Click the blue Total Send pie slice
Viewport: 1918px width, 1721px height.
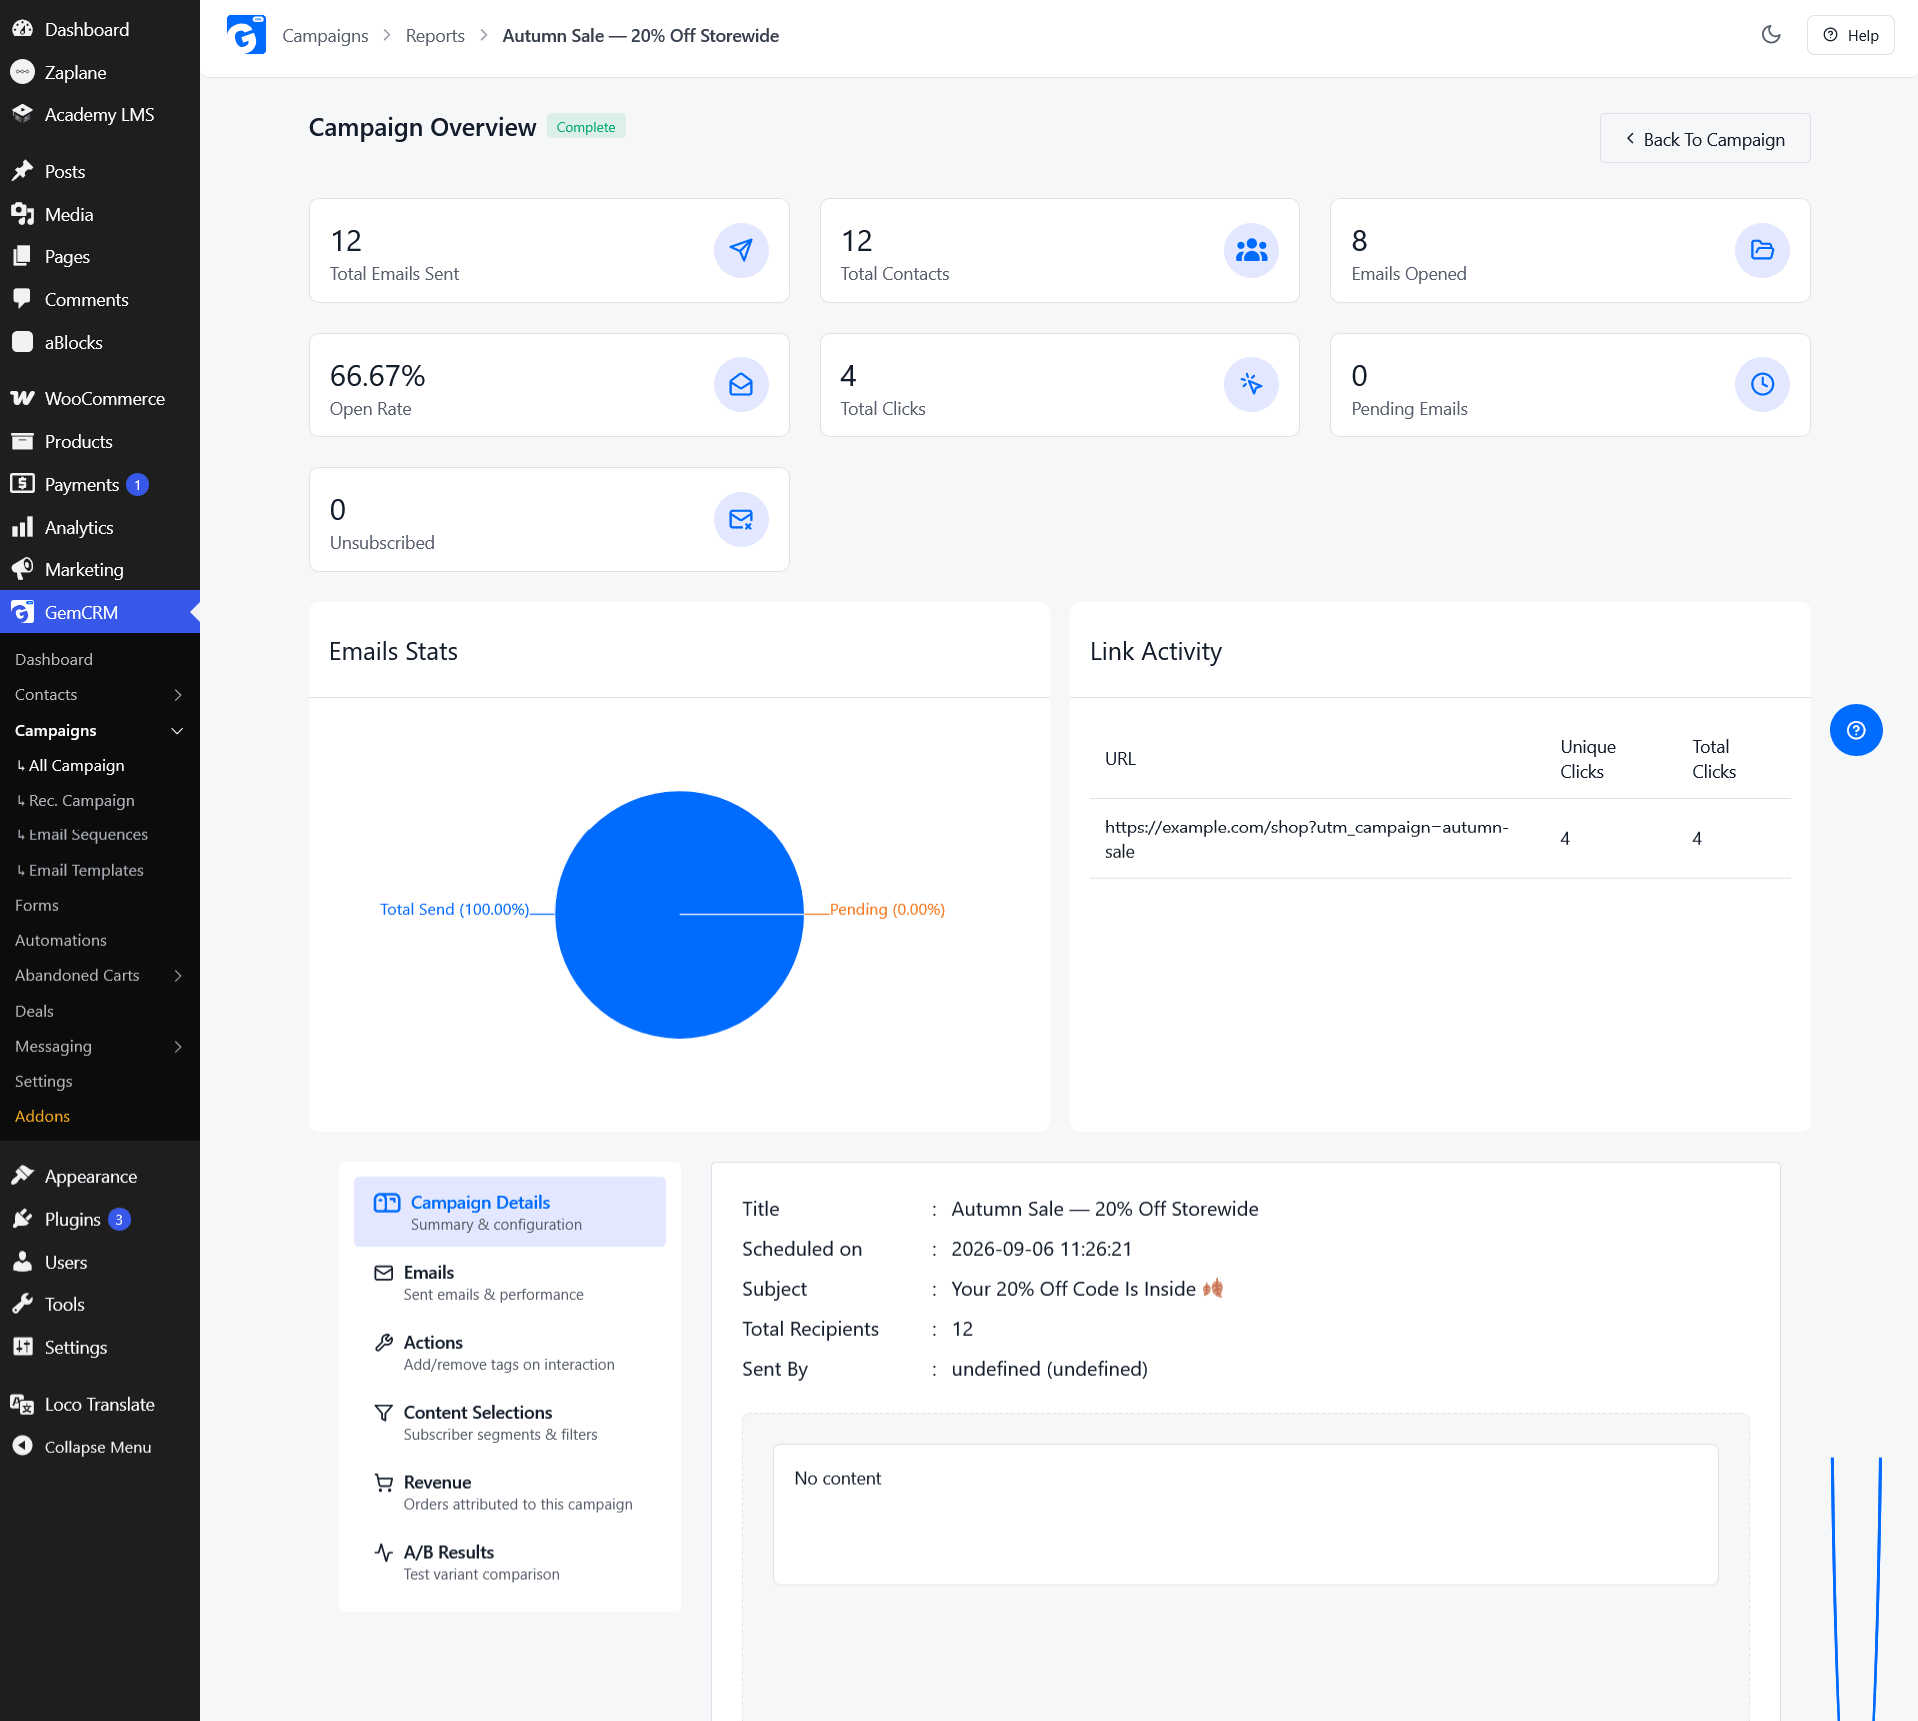tap(679, 915)
